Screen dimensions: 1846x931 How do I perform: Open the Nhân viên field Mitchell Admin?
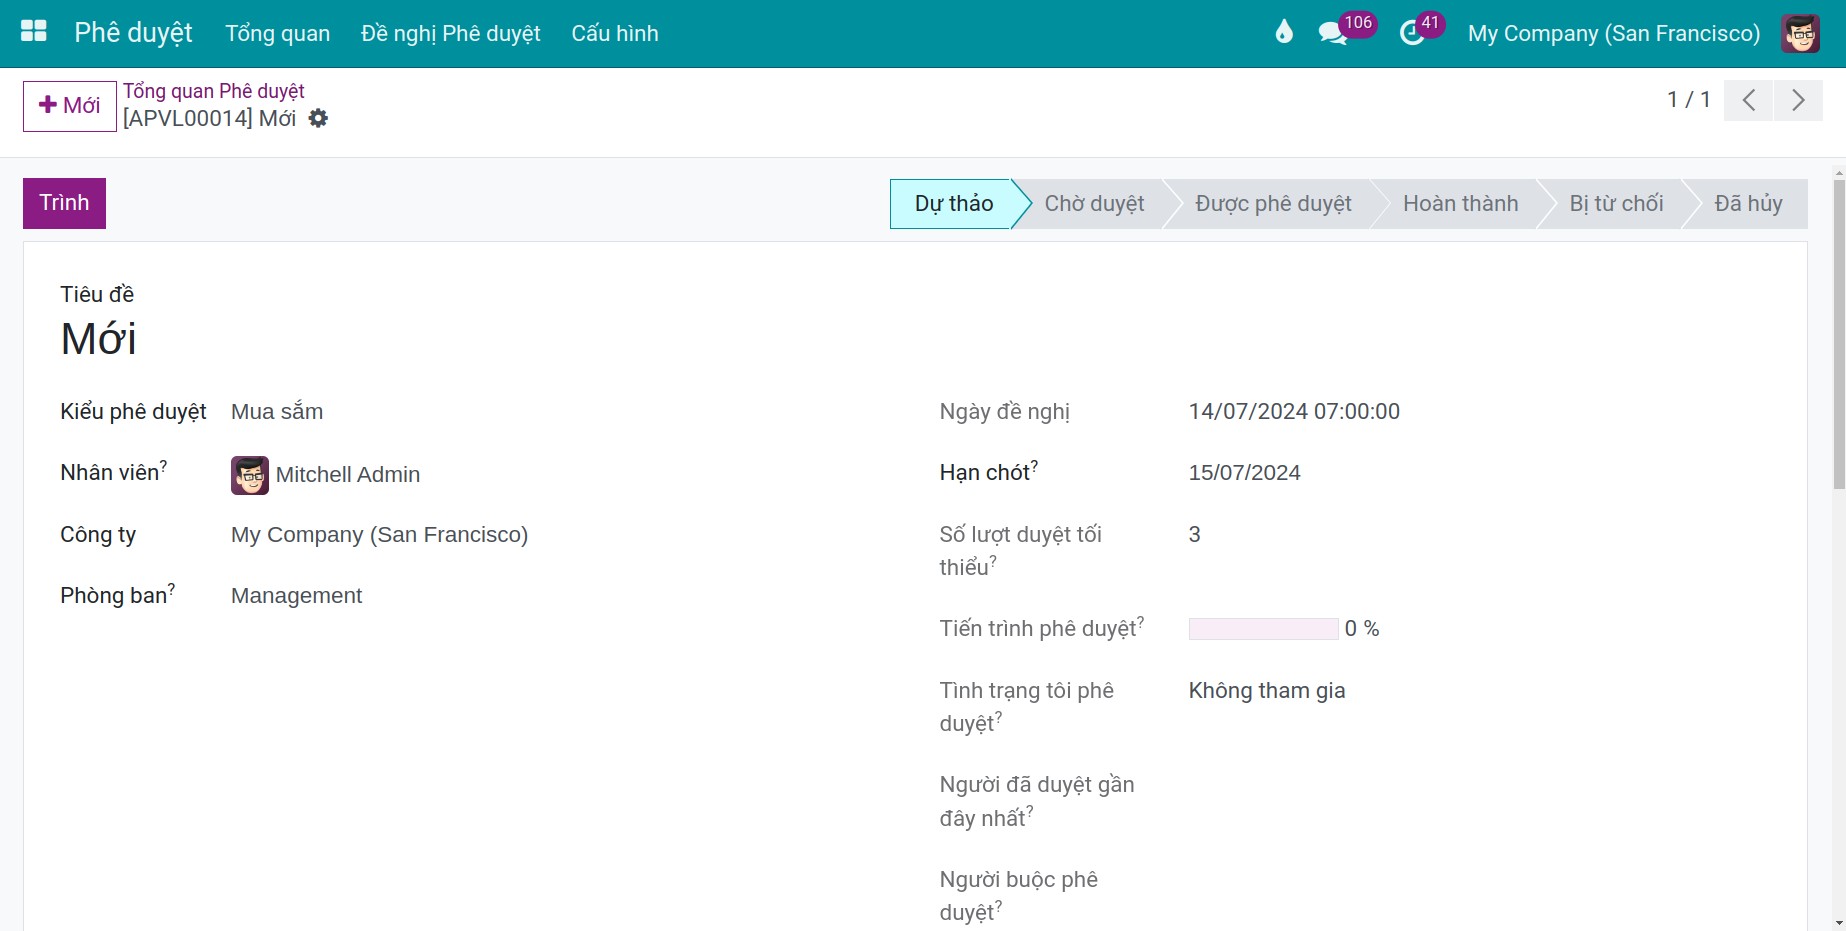(x=348, y=475)
